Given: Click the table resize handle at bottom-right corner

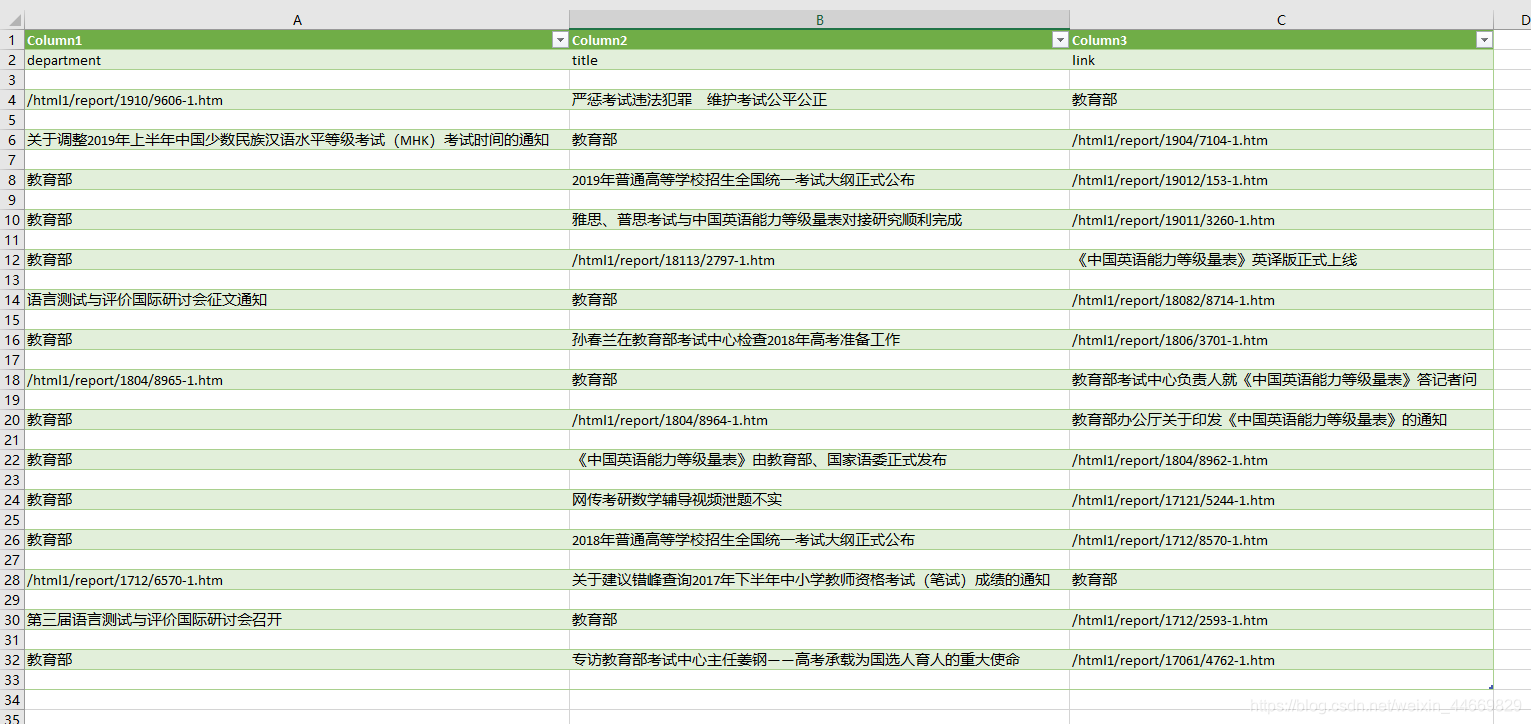Looking at the screenshot, I should click(1491, 687).
